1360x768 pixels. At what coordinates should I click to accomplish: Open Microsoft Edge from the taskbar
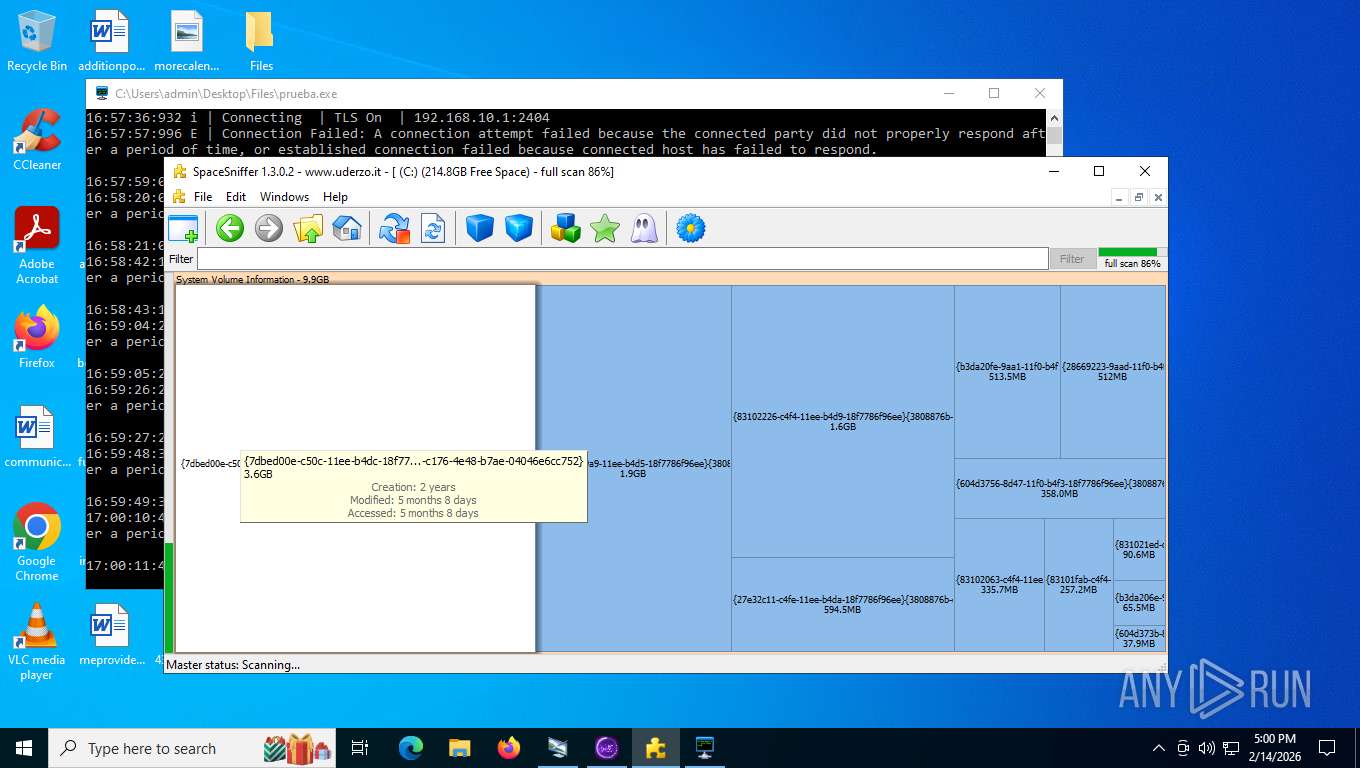pos(411,748)
